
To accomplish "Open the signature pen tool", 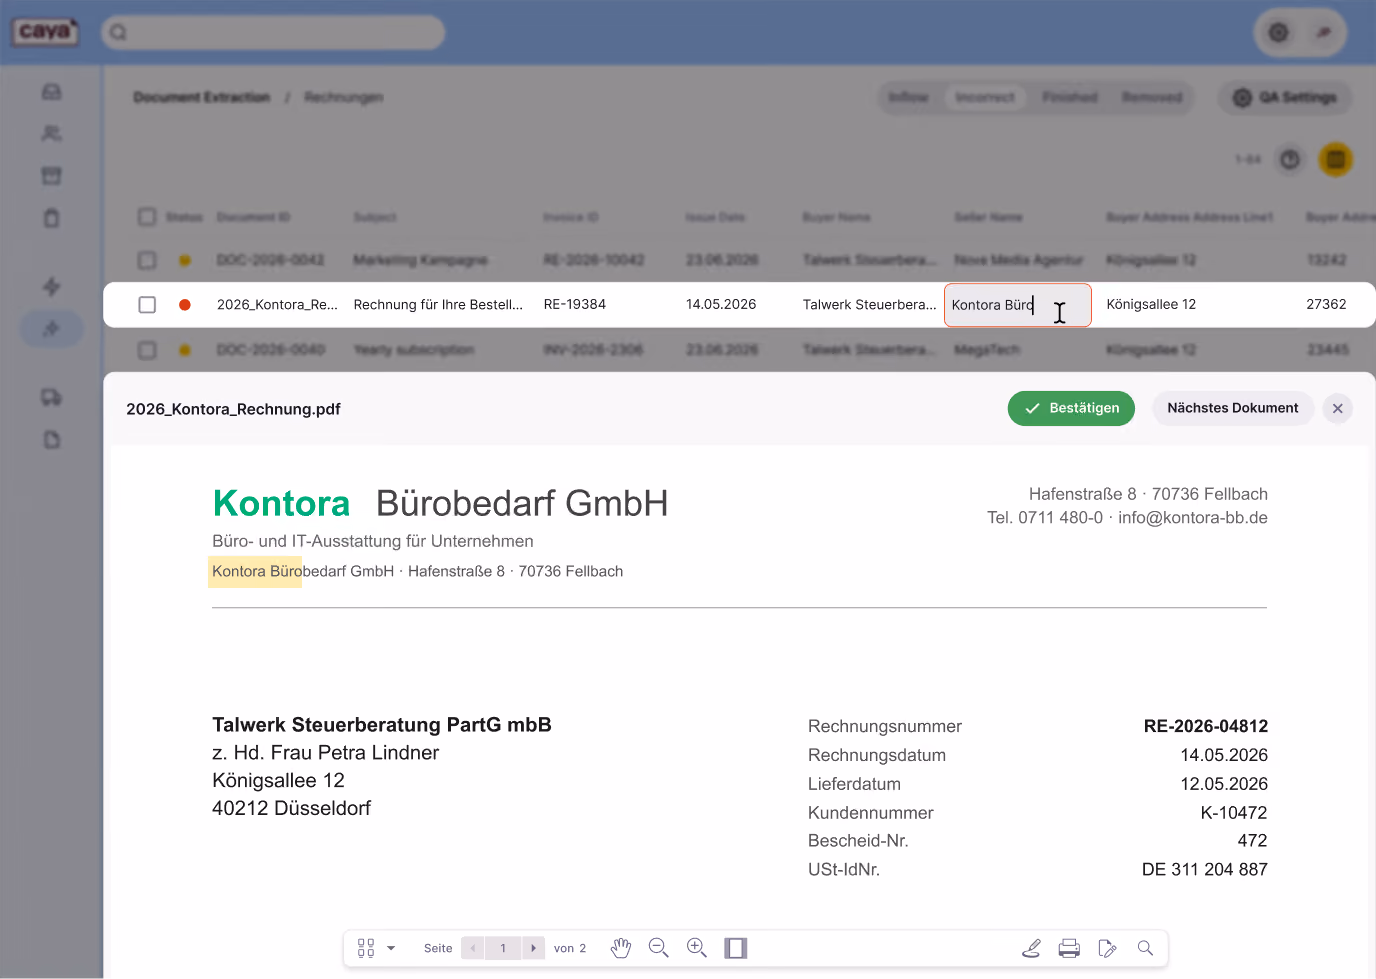I will pos(1031,948).
